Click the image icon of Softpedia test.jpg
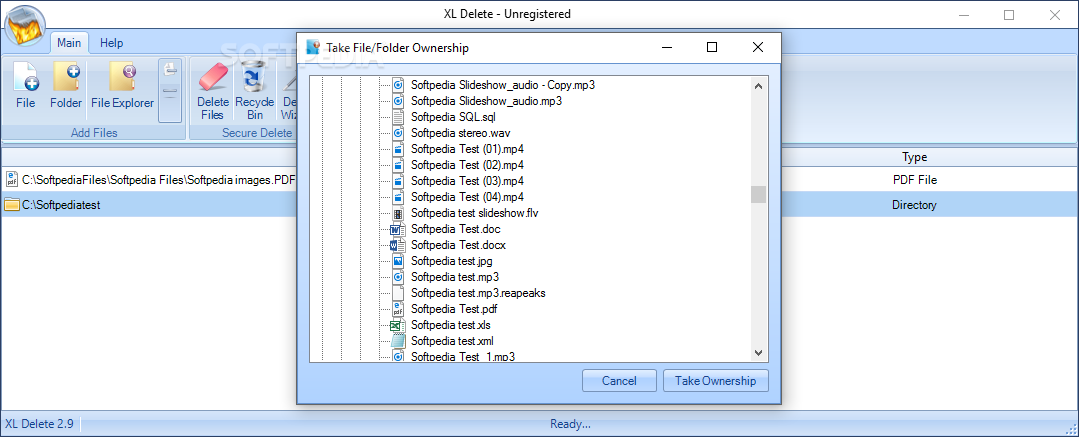 pos(397,261)
